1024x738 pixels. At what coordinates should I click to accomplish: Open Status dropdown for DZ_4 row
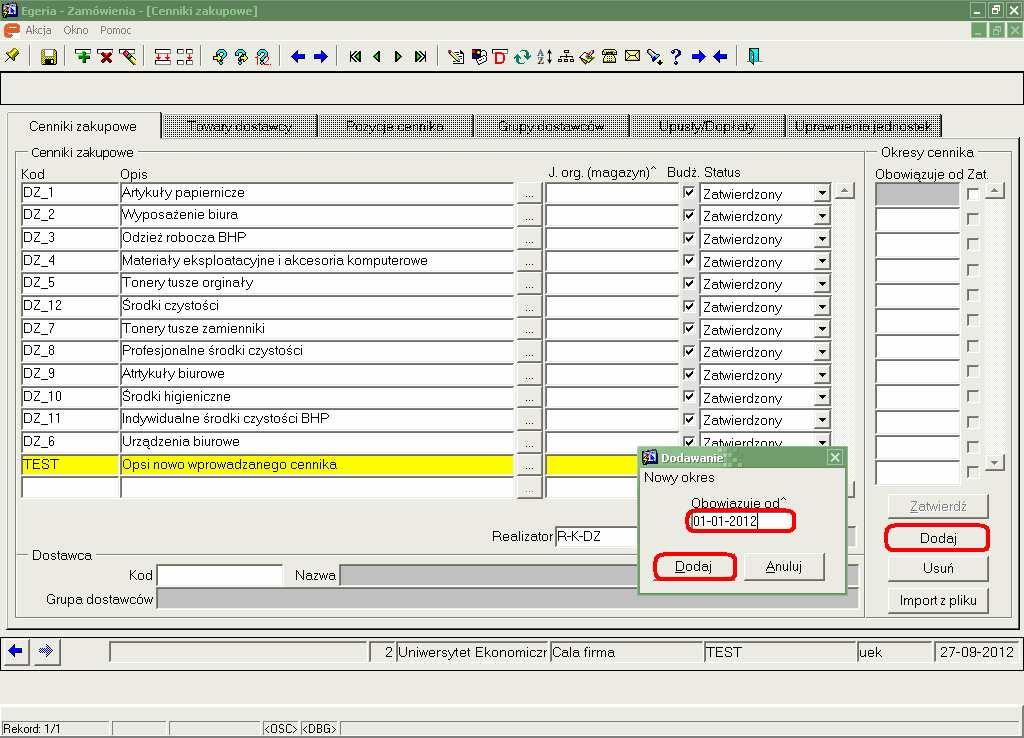(822, 261)
